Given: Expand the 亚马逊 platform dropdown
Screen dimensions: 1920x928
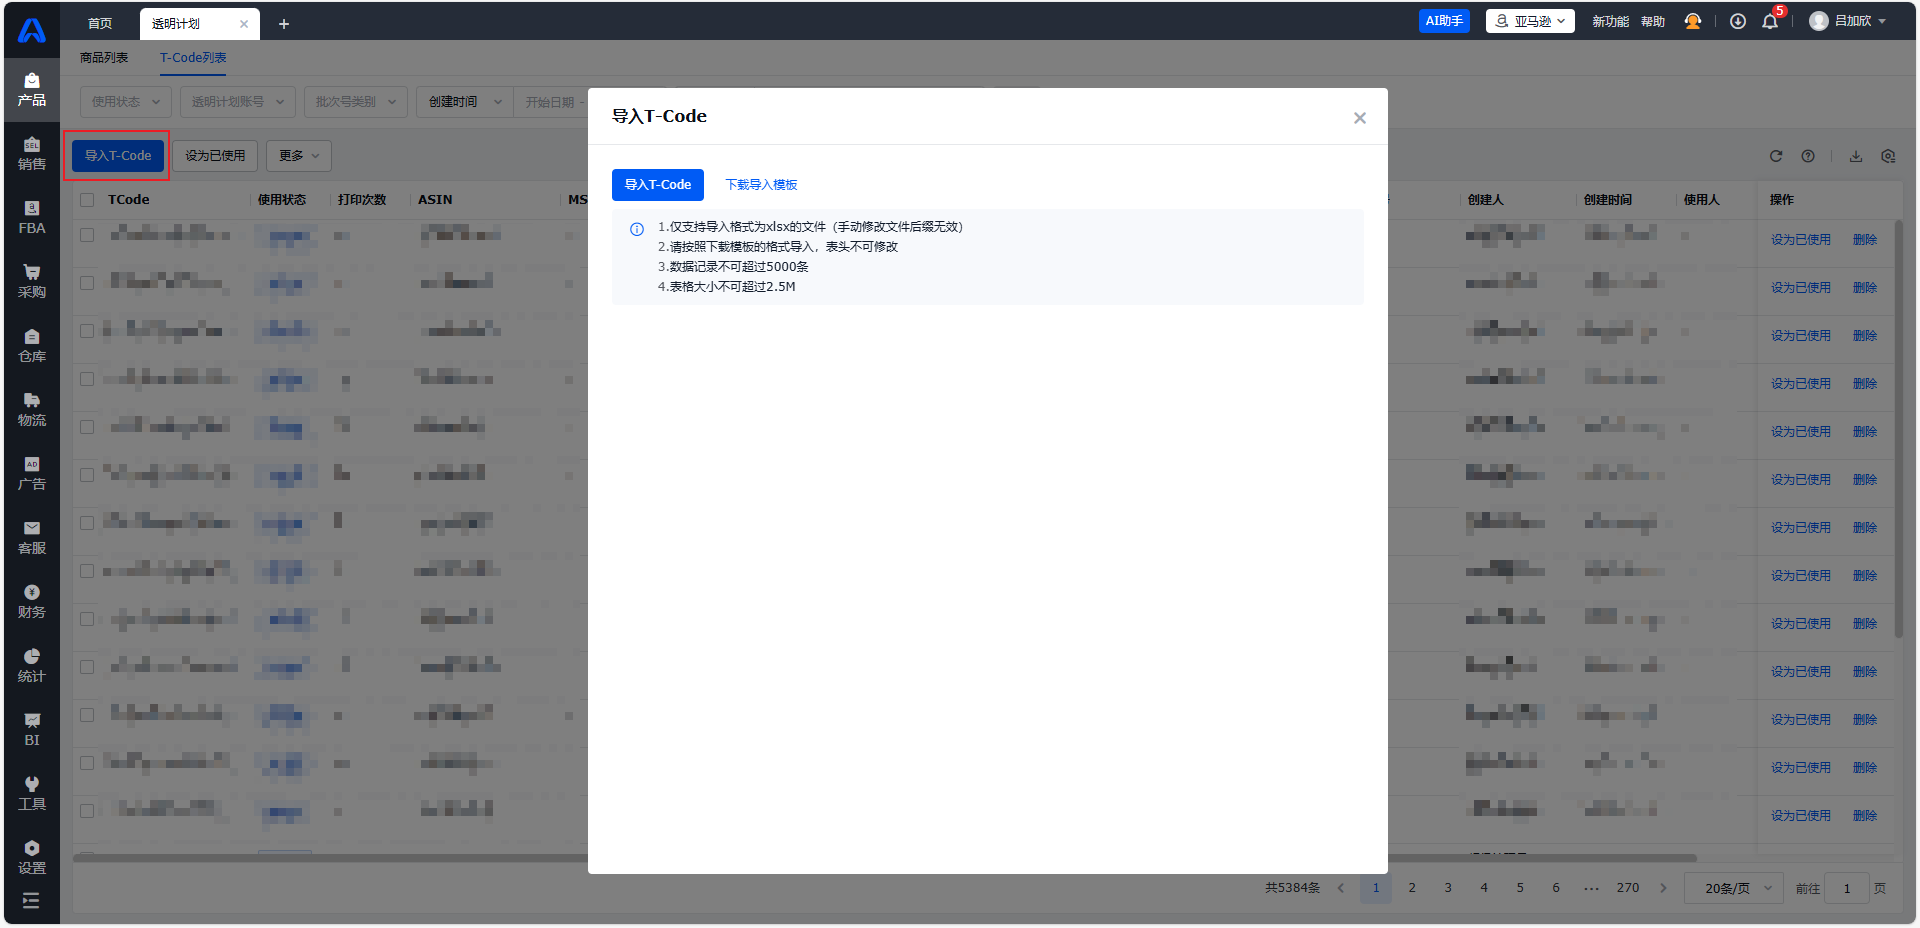Looking at the screenshot, I should (1530, 21).
